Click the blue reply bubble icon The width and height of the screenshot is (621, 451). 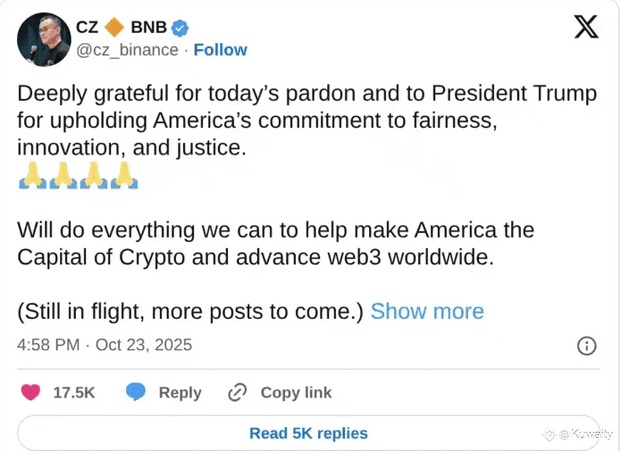pyautogui.click(x=137, y=392)
